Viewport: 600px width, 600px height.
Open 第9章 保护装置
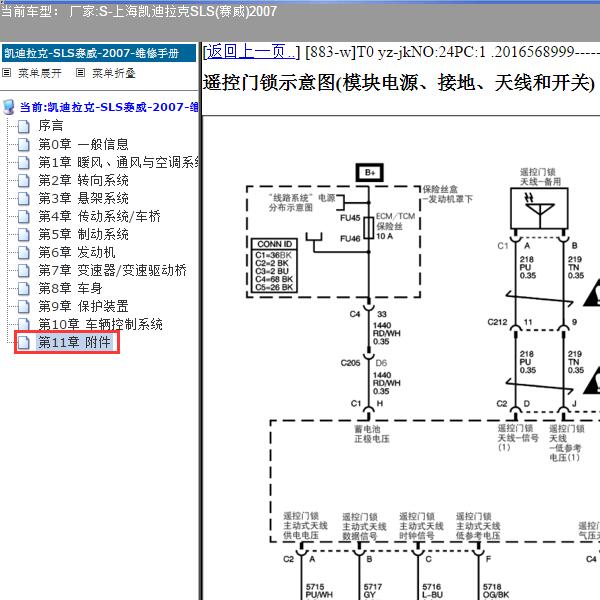[83, 306]
